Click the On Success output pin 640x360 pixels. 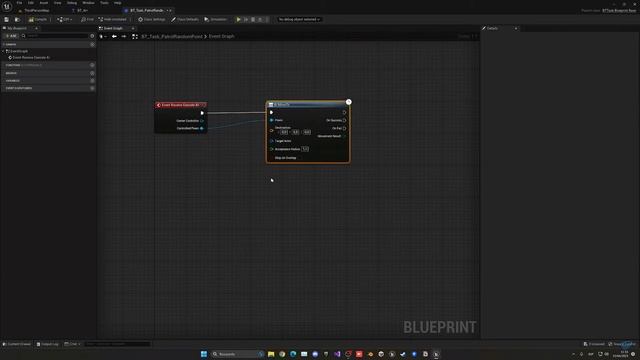click(344, 120)
